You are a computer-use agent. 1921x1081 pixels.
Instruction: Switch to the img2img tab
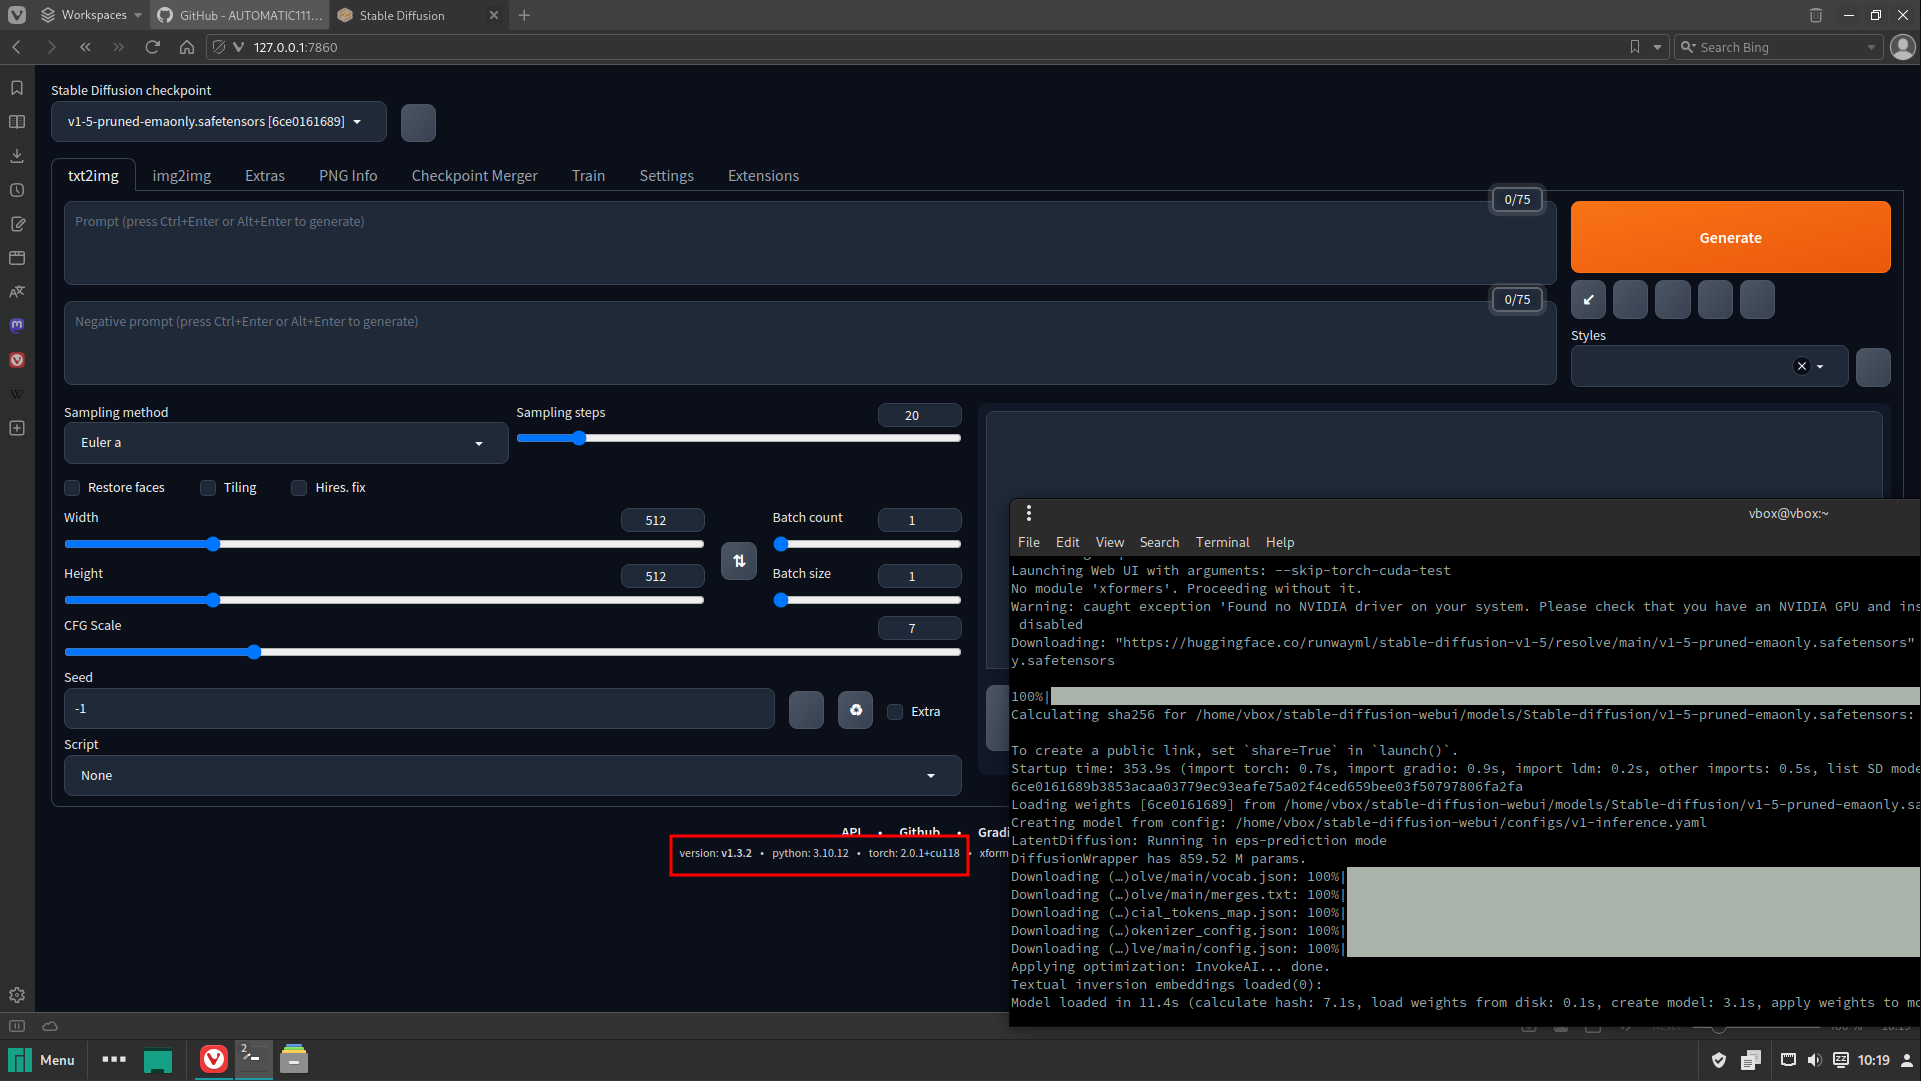point(181,176)
